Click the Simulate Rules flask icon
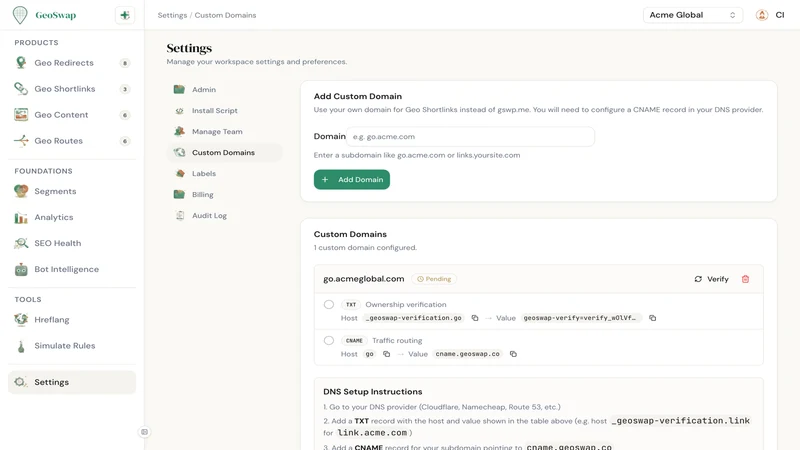Image resolution: width=800 pixels, height=450 pixels. (x=21, y=346)
